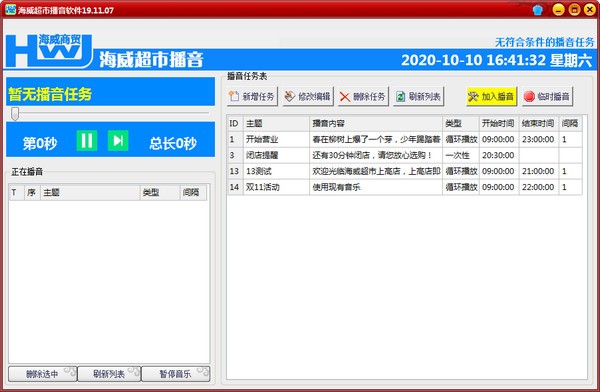Image resolution: width=600 pixels, height=392 pixels.
Task: Click 删除选中 below the now-playing list
Action: (42, 374)
